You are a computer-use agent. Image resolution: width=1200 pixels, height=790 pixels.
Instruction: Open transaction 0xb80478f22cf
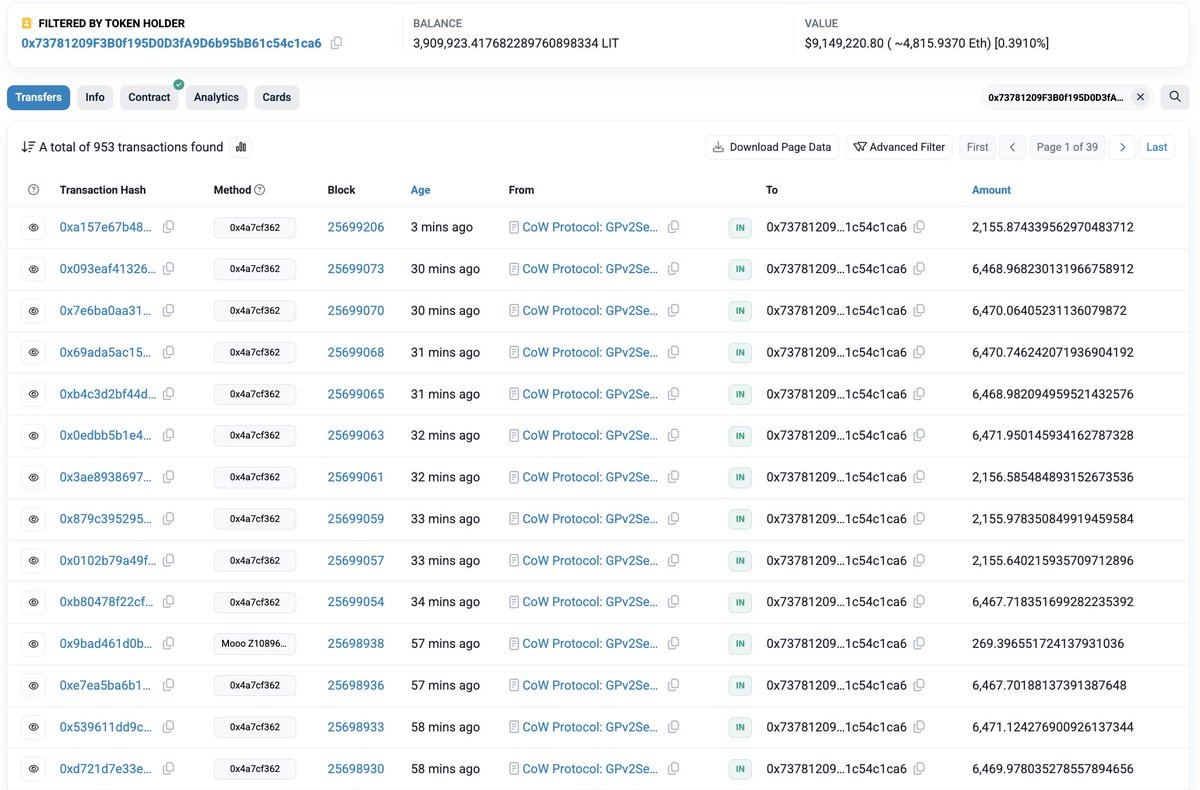click(x=108, y=602)
